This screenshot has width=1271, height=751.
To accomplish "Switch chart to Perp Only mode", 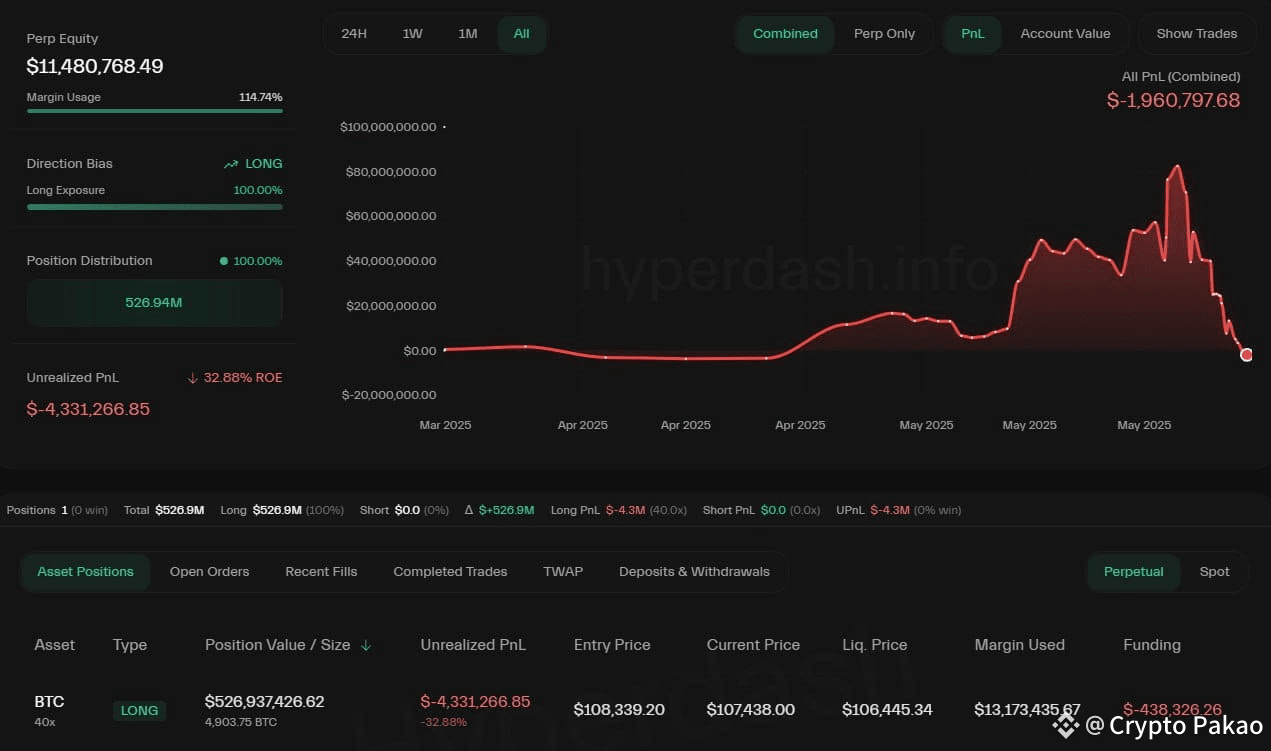I will pos(884,34).
